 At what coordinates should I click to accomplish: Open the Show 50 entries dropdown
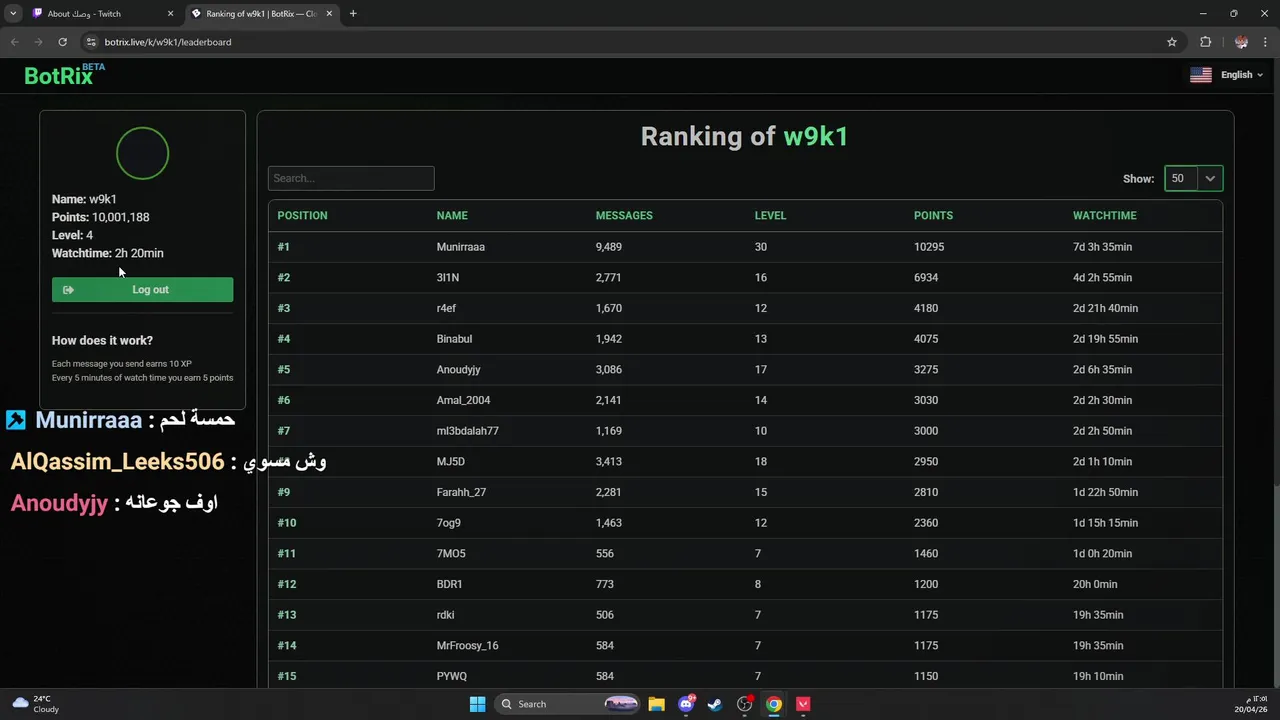1193,178
